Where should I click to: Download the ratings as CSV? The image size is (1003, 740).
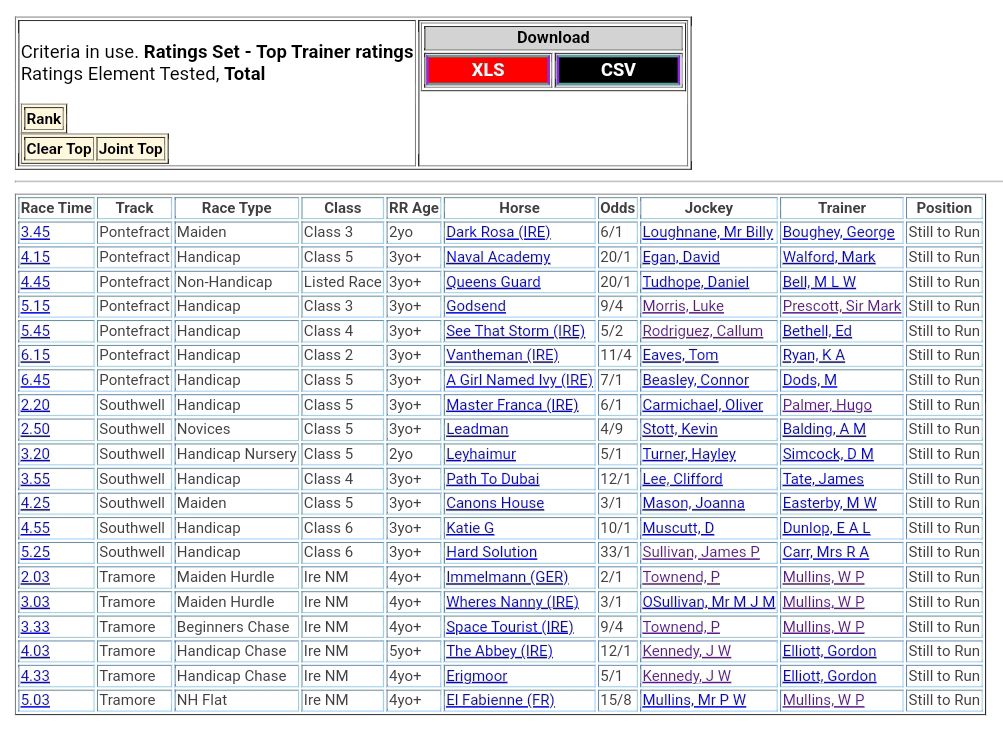617,70
